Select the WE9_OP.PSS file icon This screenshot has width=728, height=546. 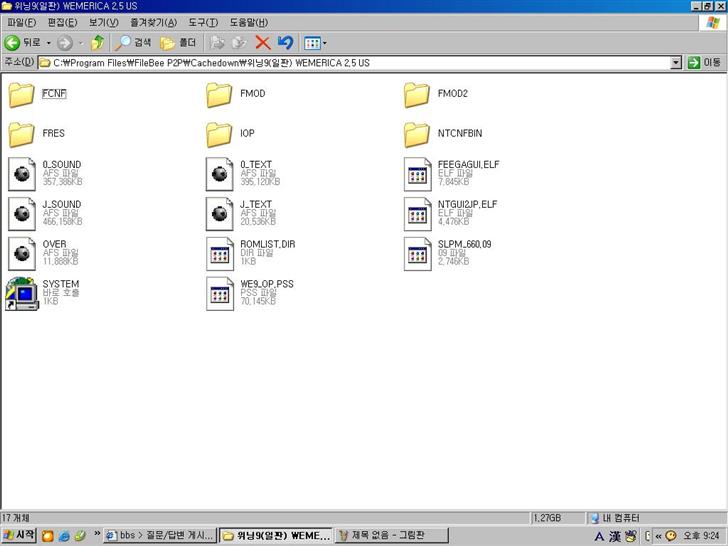coord(220,294)
